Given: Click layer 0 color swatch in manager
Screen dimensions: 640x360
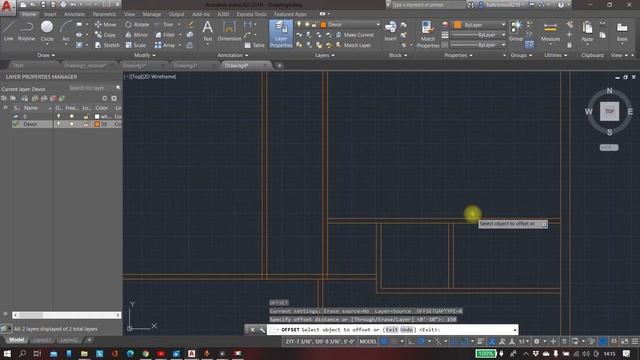Looking at the screenshot, I should [97, 116].
